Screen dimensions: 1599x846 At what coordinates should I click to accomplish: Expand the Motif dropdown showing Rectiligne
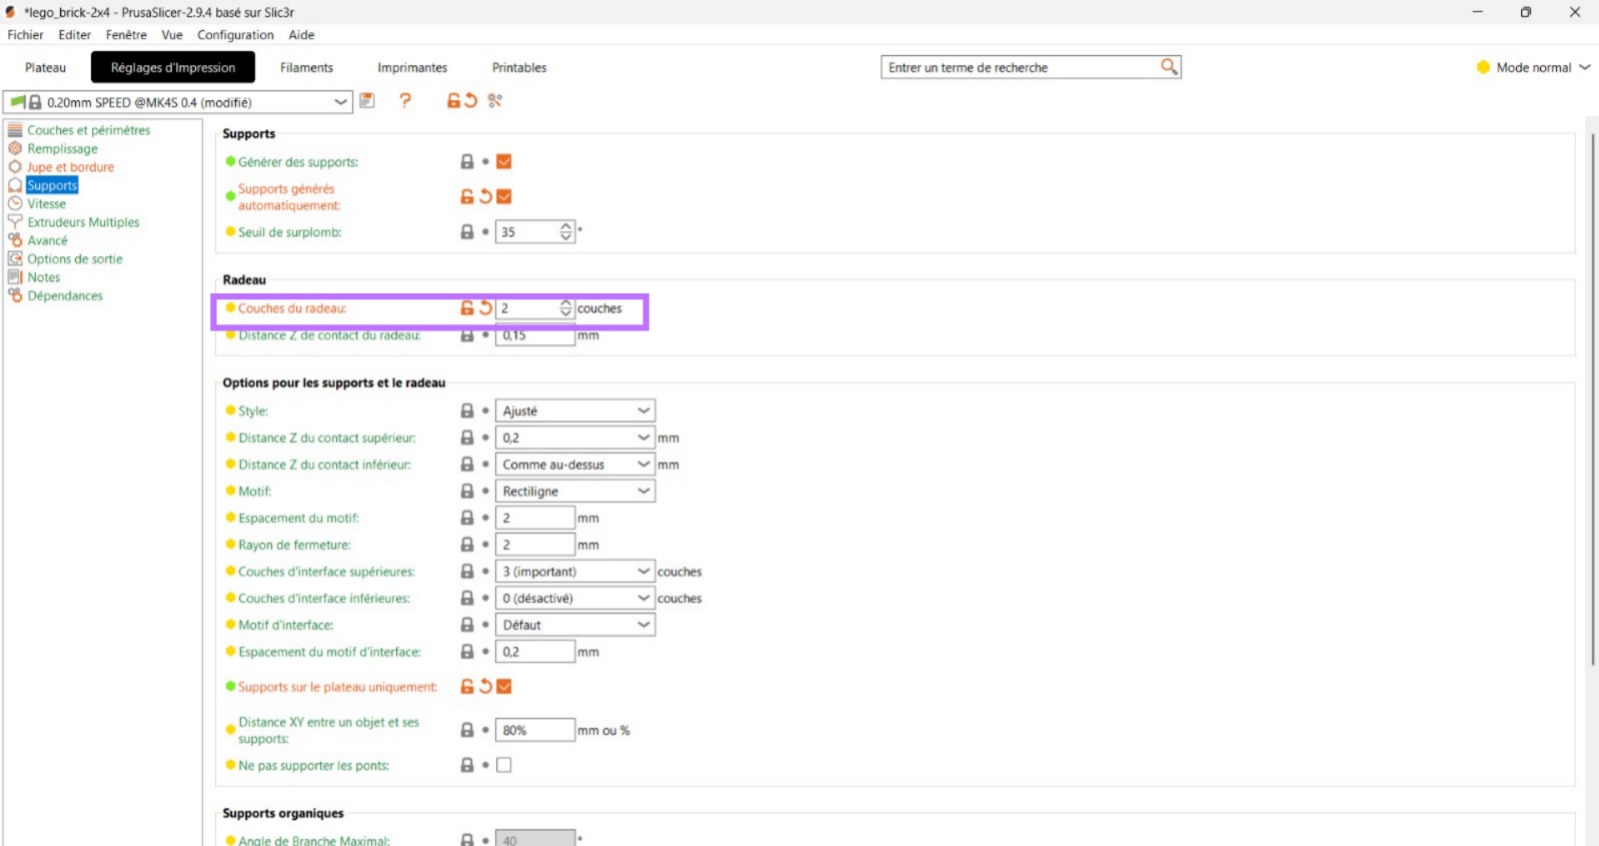tap(575, 491)
